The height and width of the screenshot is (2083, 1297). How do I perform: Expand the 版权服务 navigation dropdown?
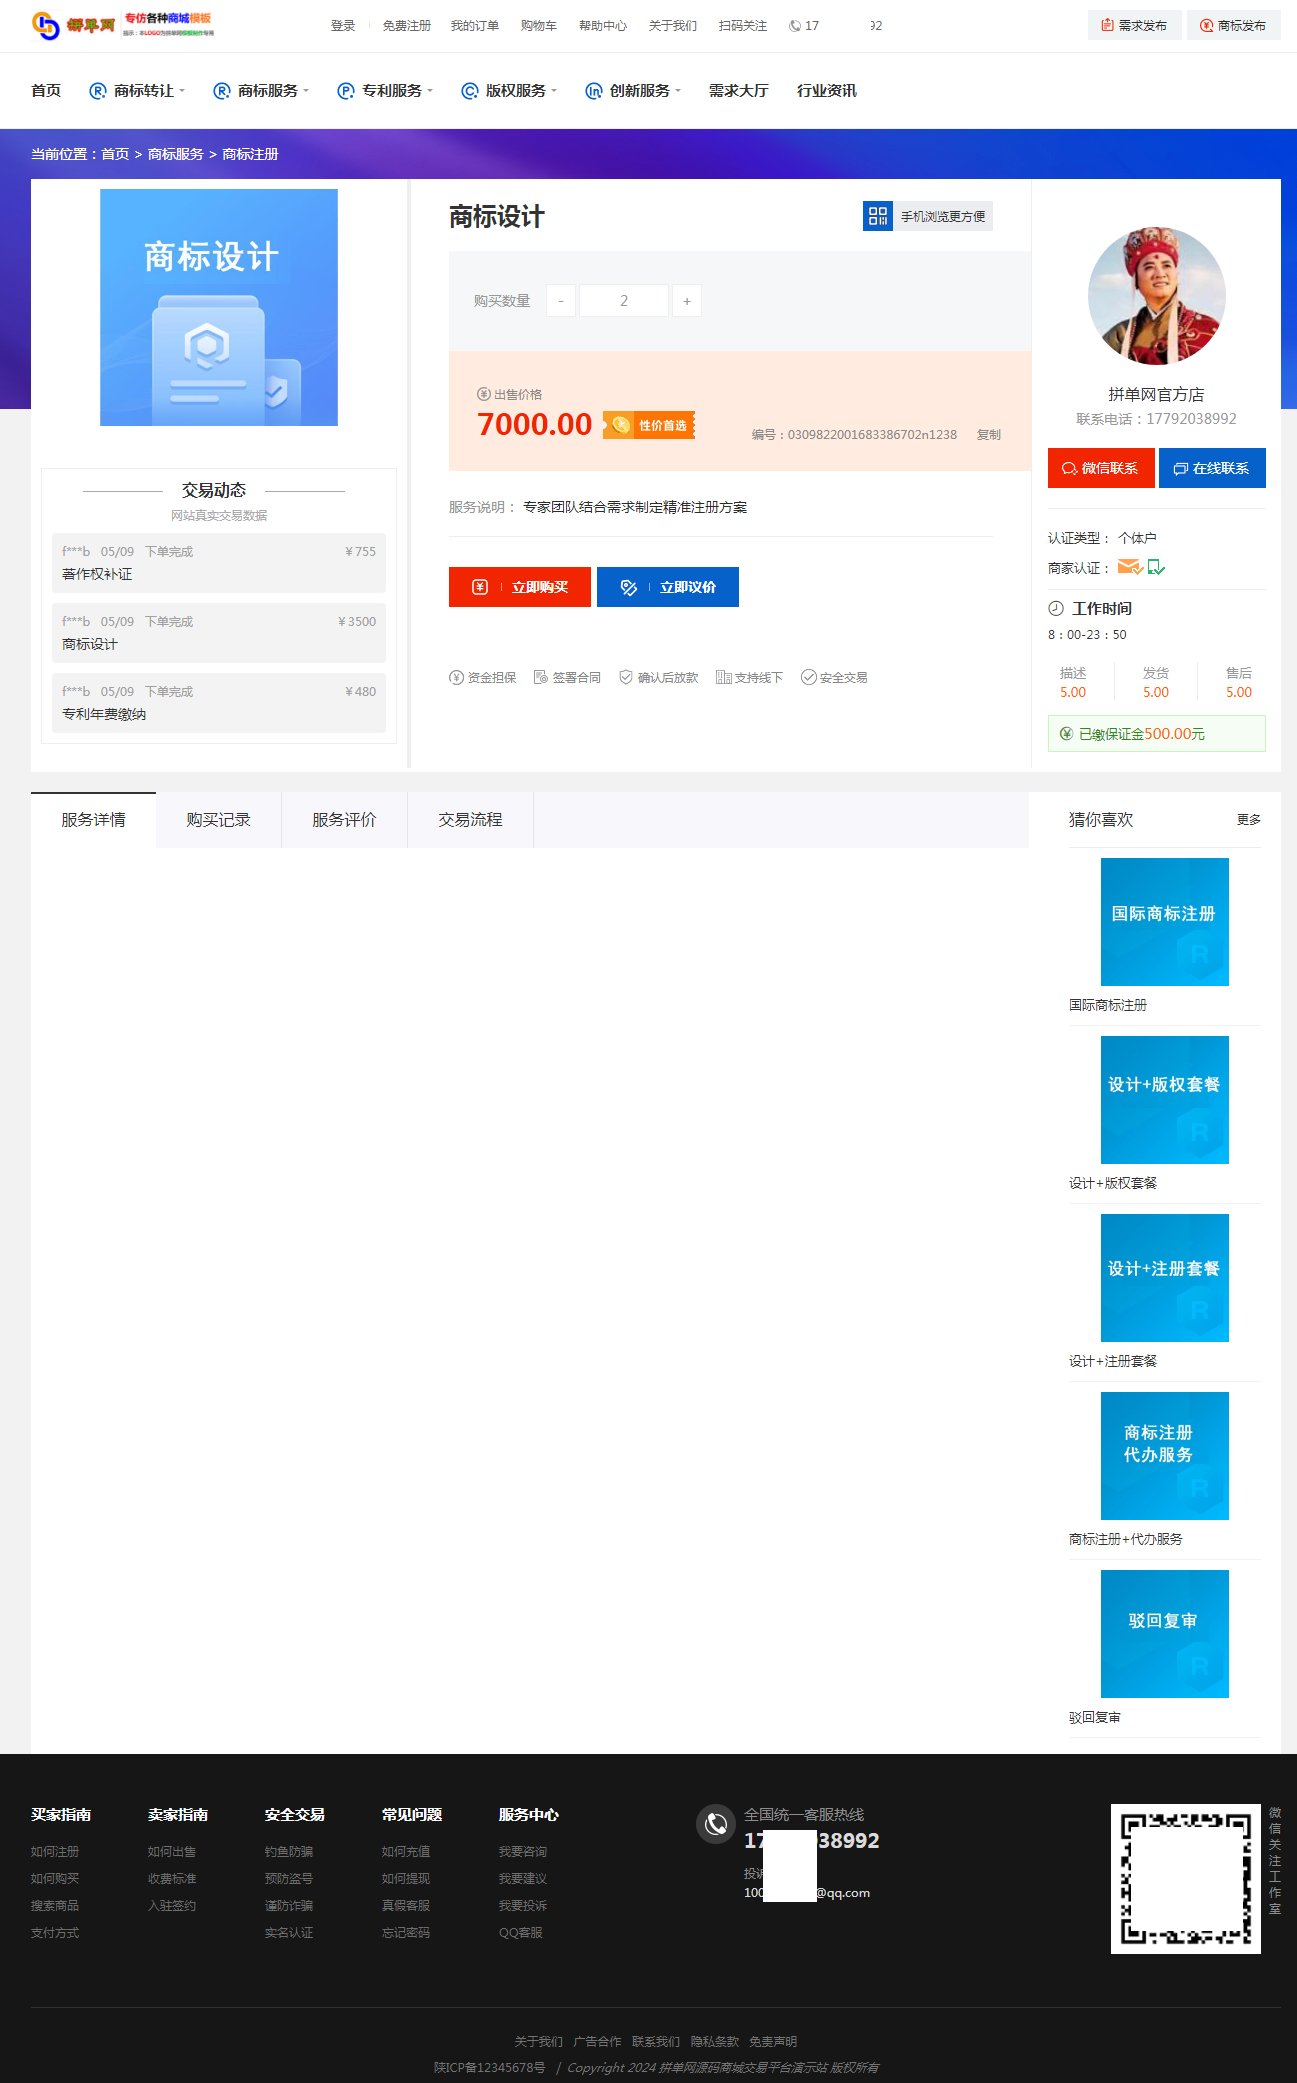[509, 91]
